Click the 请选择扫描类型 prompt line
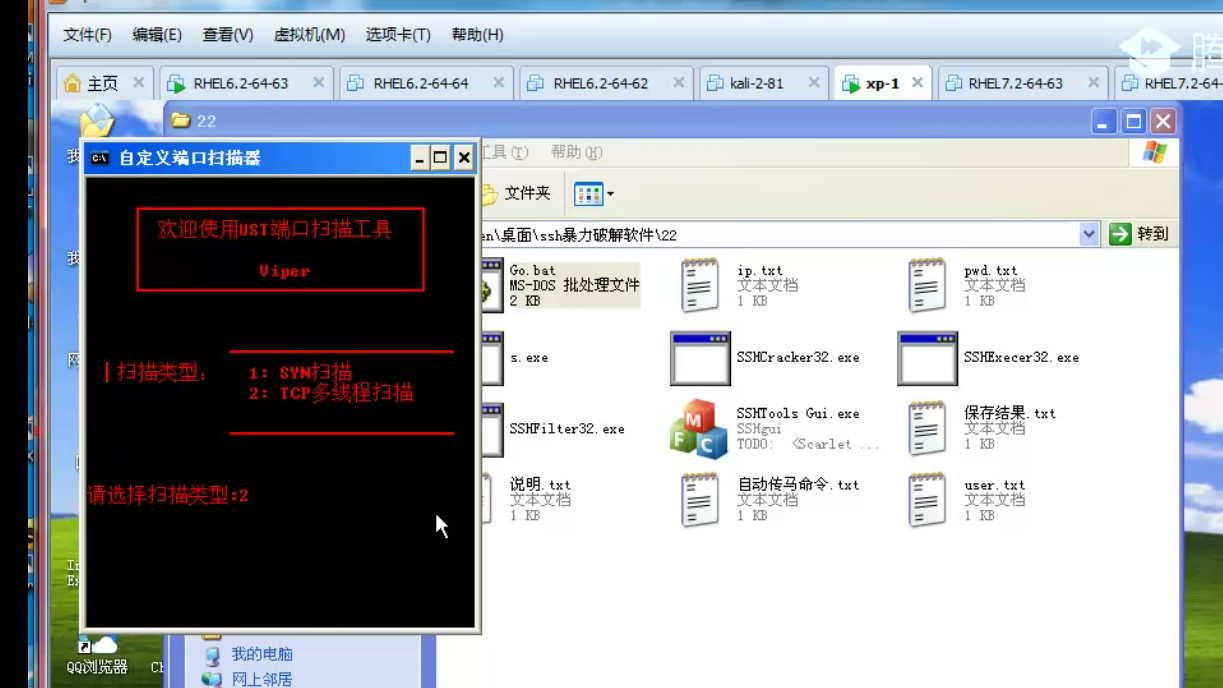The width and height of the screenshot is (1223, 688). [x=167, y=495]
